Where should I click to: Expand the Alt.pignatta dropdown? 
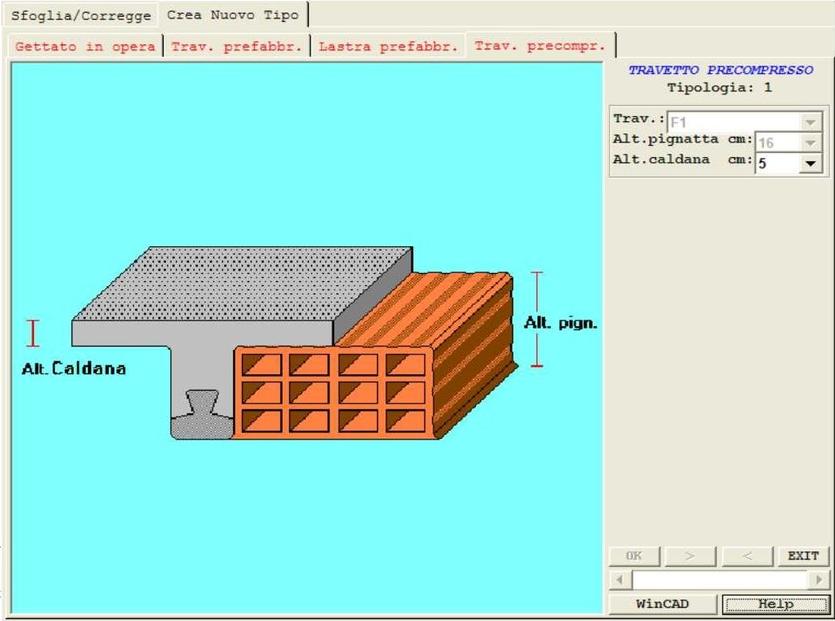pos(810,143)
